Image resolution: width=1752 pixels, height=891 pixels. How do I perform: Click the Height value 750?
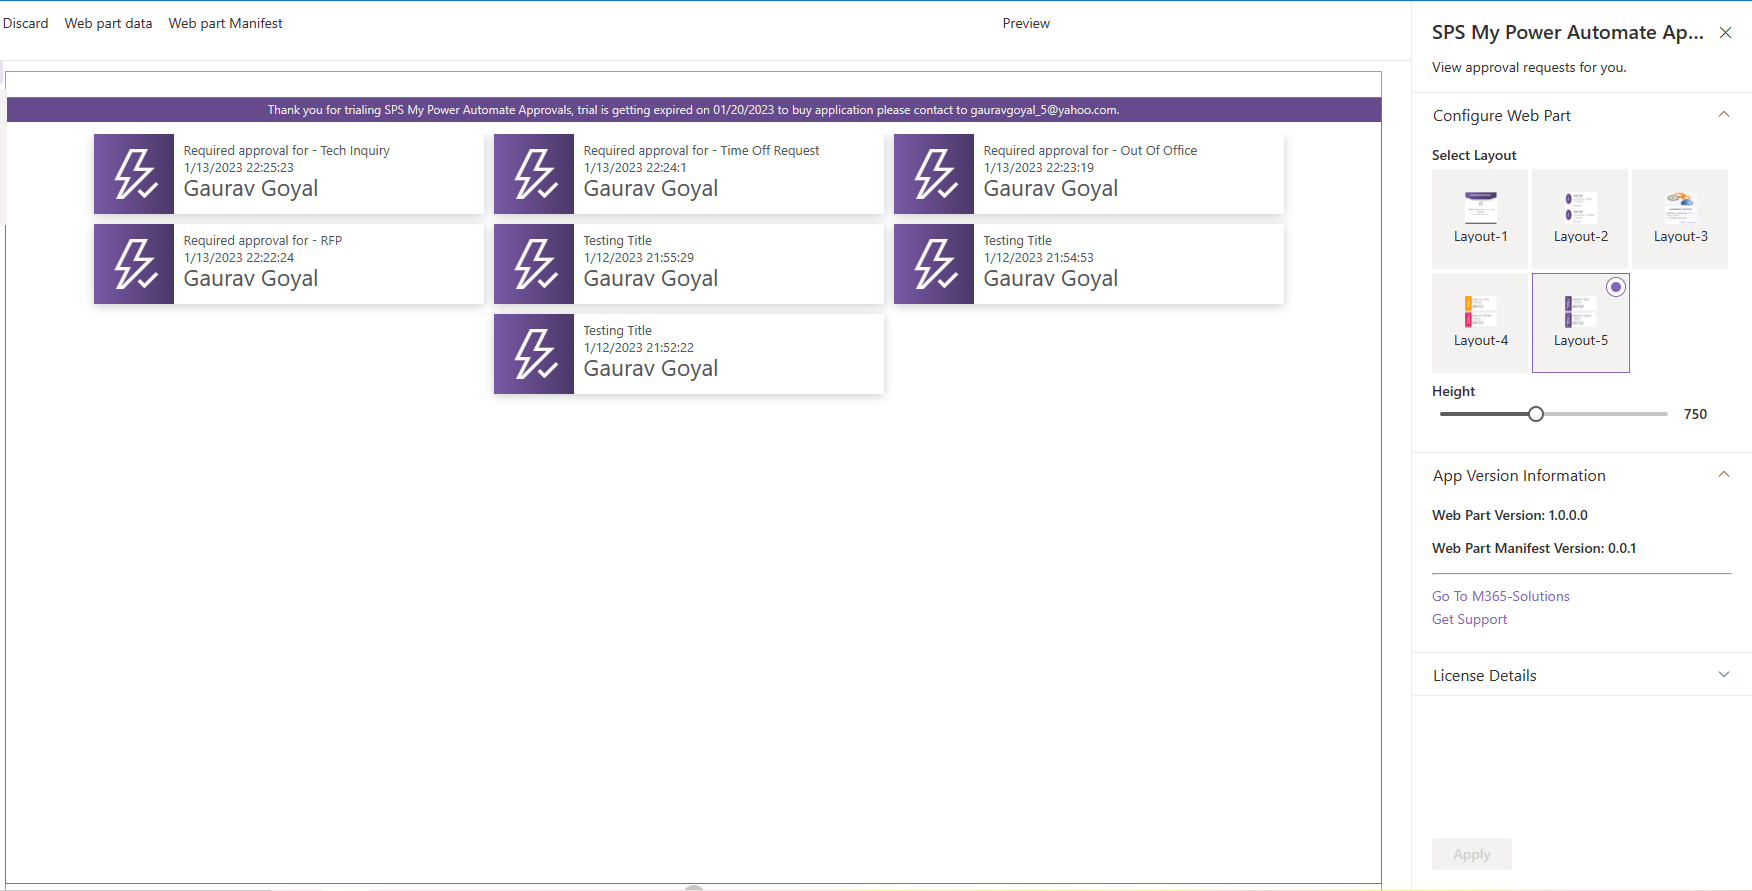click(1695, 414)
